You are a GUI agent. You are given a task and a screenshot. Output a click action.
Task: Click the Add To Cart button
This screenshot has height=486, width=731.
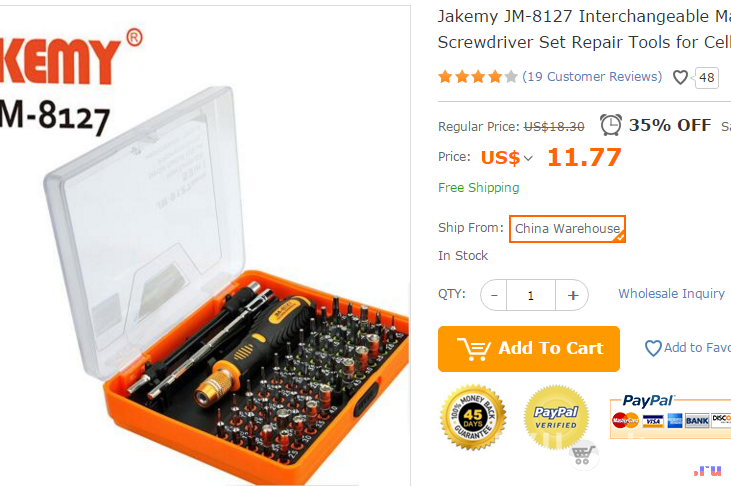529,349
